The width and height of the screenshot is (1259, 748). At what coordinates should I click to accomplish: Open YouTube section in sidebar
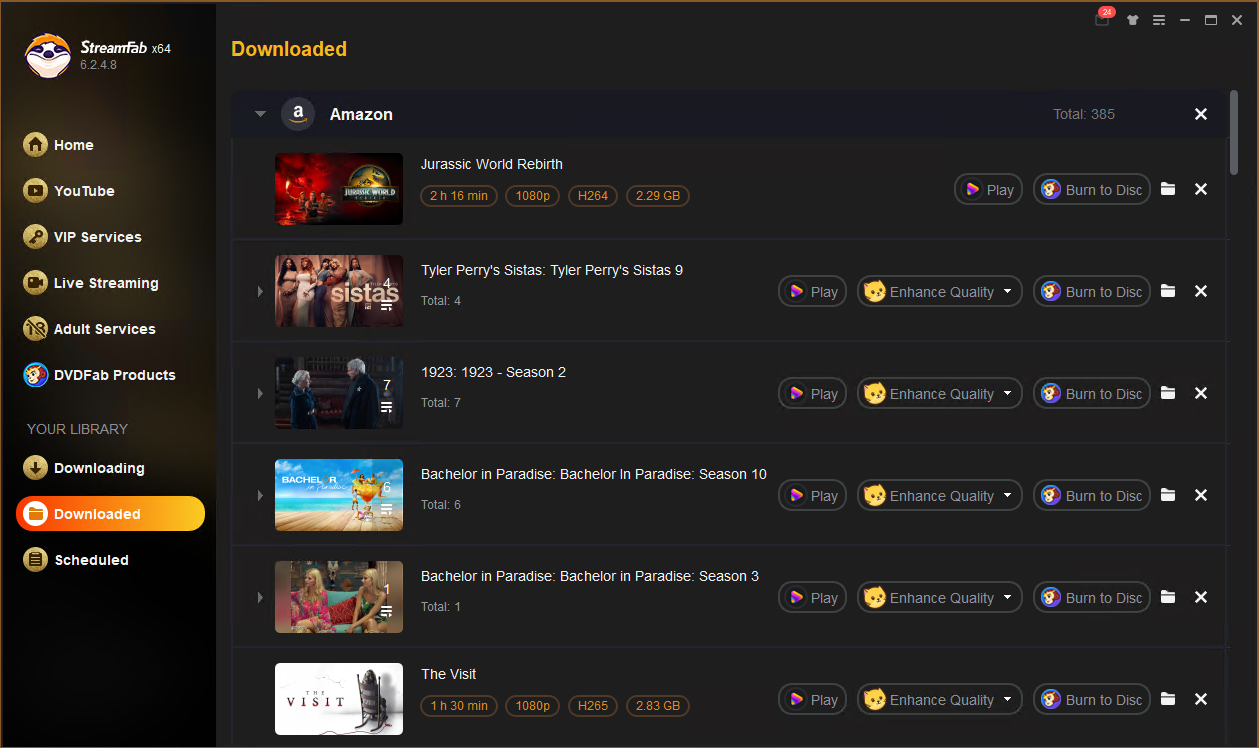(69, 191)
